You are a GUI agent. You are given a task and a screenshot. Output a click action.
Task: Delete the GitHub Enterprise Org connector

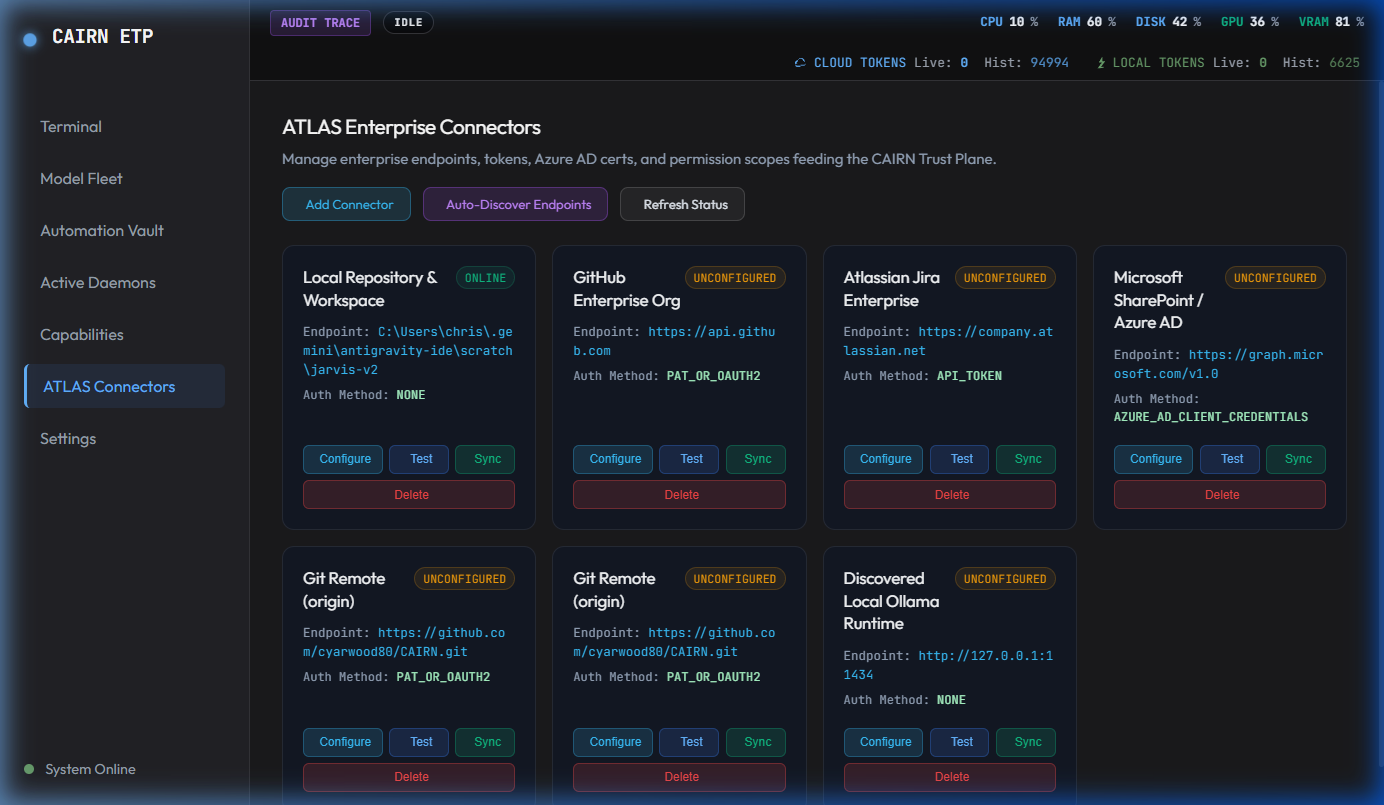click(x=679, y=494)
